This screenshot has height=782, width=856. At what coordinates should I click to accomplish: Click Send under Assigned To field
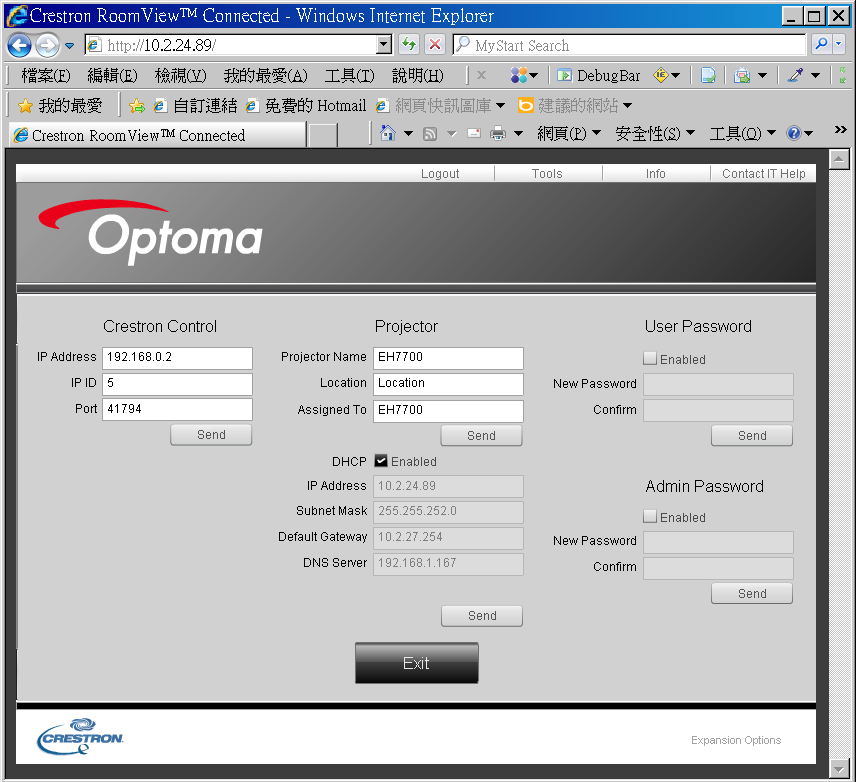pos(482,436)
